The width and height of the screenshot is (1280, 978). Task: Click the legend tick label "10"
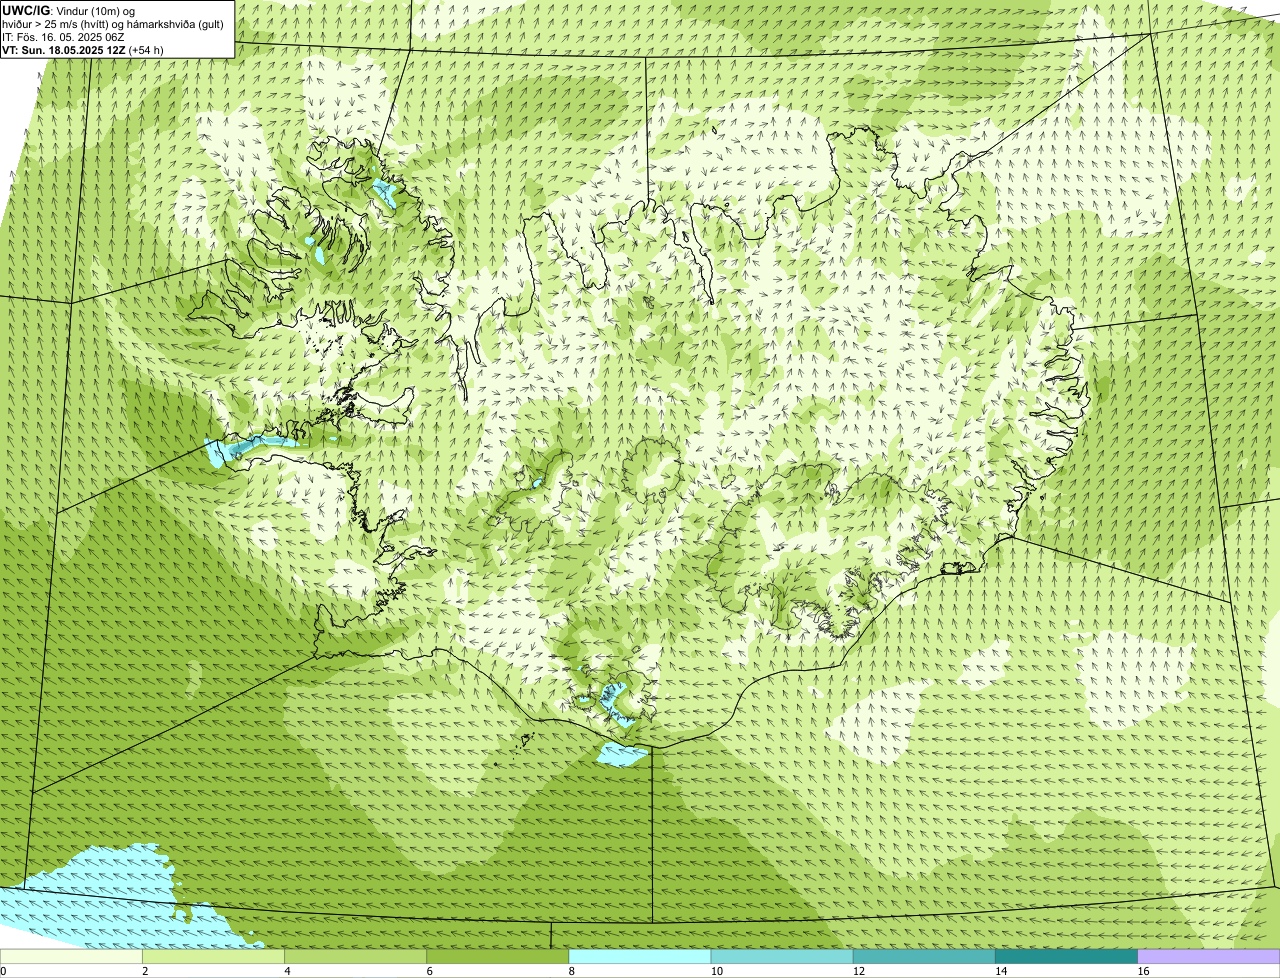click(x=716, y=971)
